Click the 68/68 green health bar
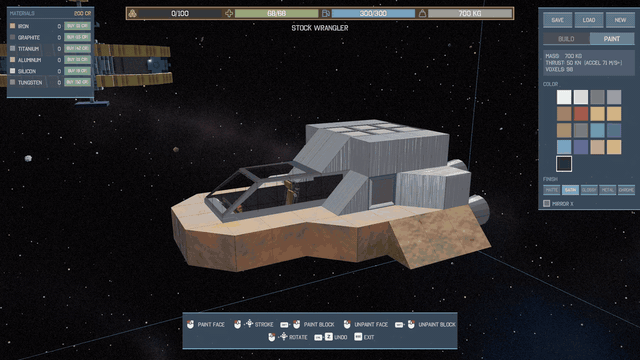The width and height of the screenshot is (640, 360). pyautogui.click(x=277, y=13)
